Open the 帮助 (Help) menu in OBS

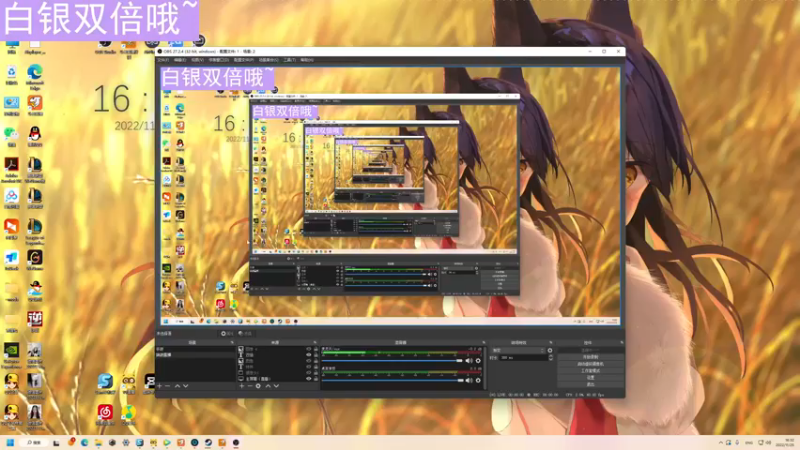click(x=306, y=60)
